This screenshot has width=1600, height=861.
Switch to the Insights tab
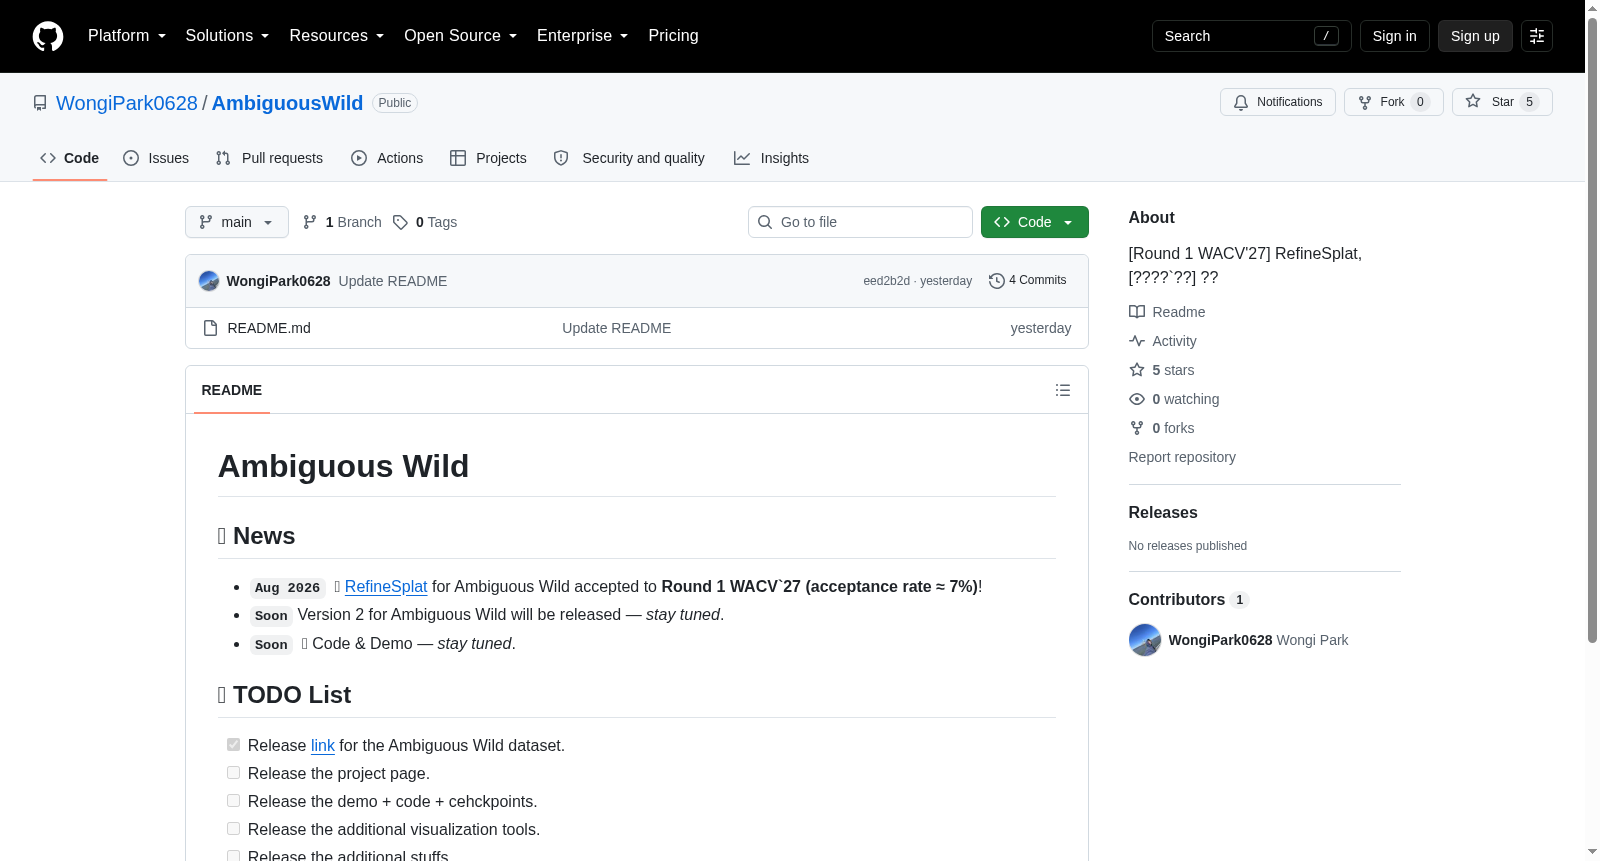click(771, 158)
